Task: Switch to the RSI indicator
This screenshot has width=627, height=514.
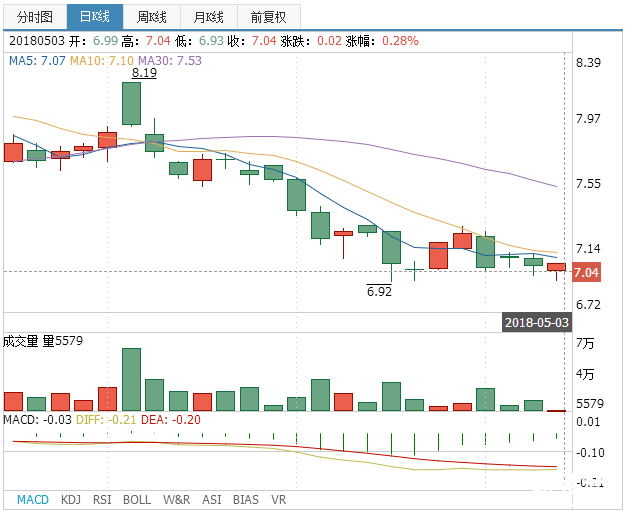Action: coord(102,500)
